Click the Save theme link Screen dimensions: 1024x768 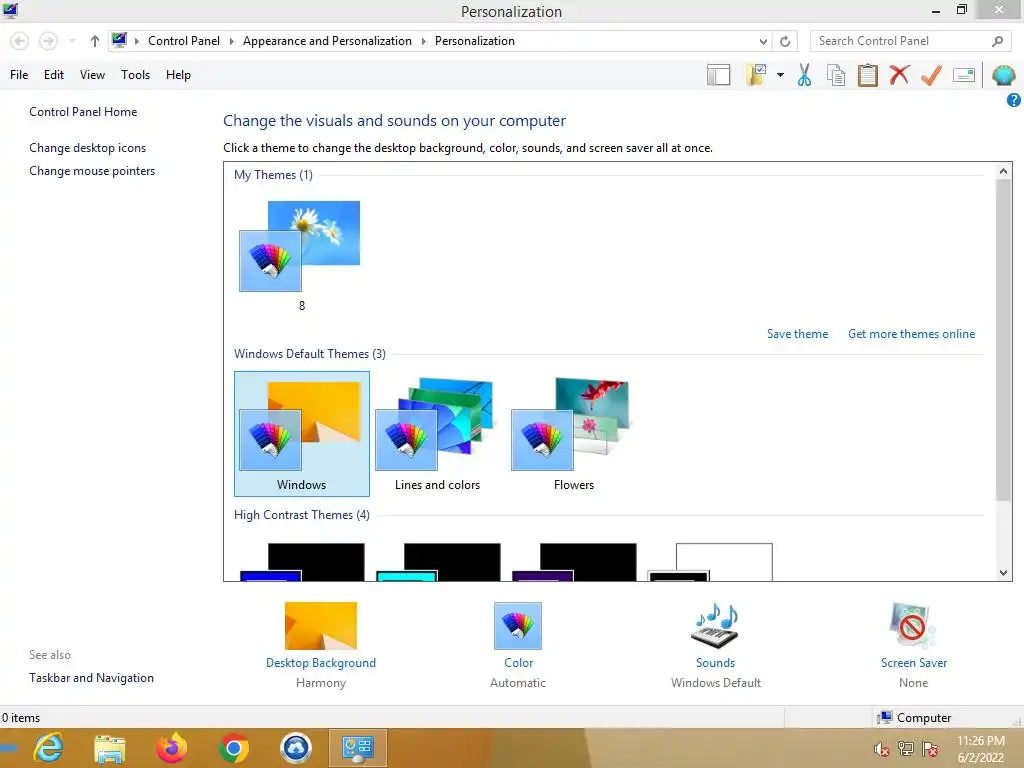[x=797, y=334]
